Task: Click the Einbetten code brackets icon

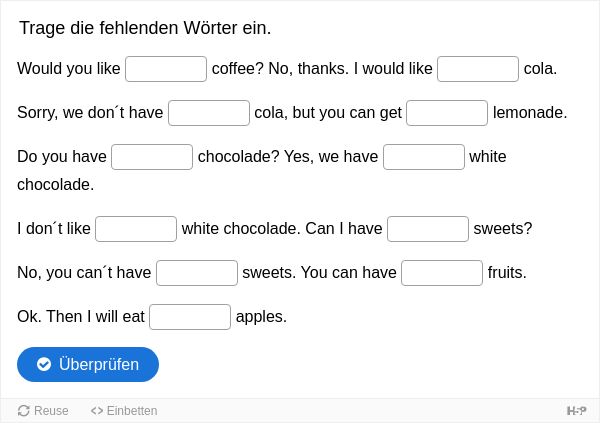Action: tap(97, 411)
